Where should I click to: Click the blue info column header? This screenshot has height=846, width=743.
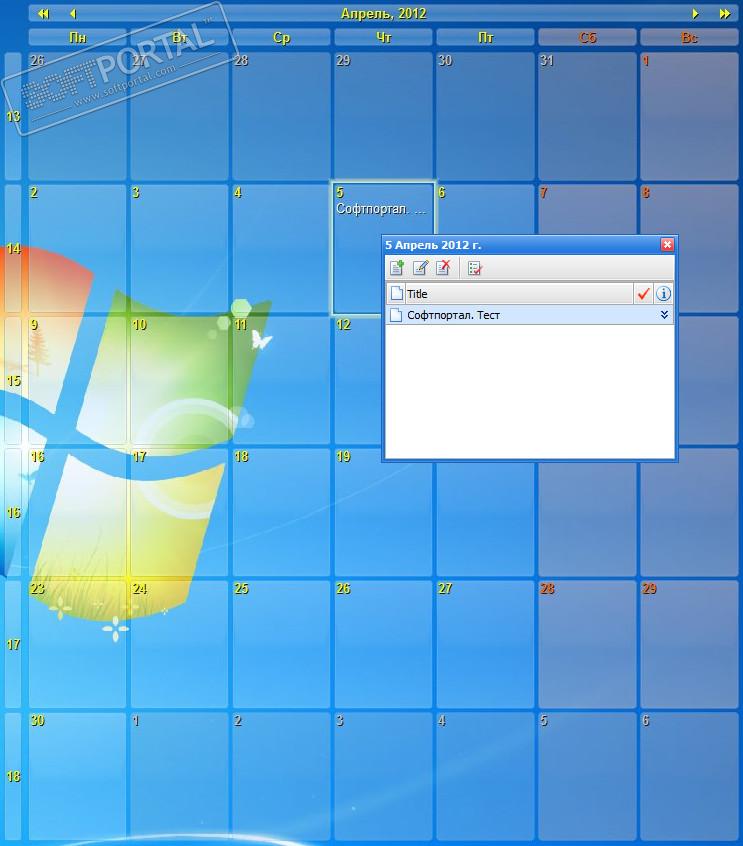click(x=663, y=294)
